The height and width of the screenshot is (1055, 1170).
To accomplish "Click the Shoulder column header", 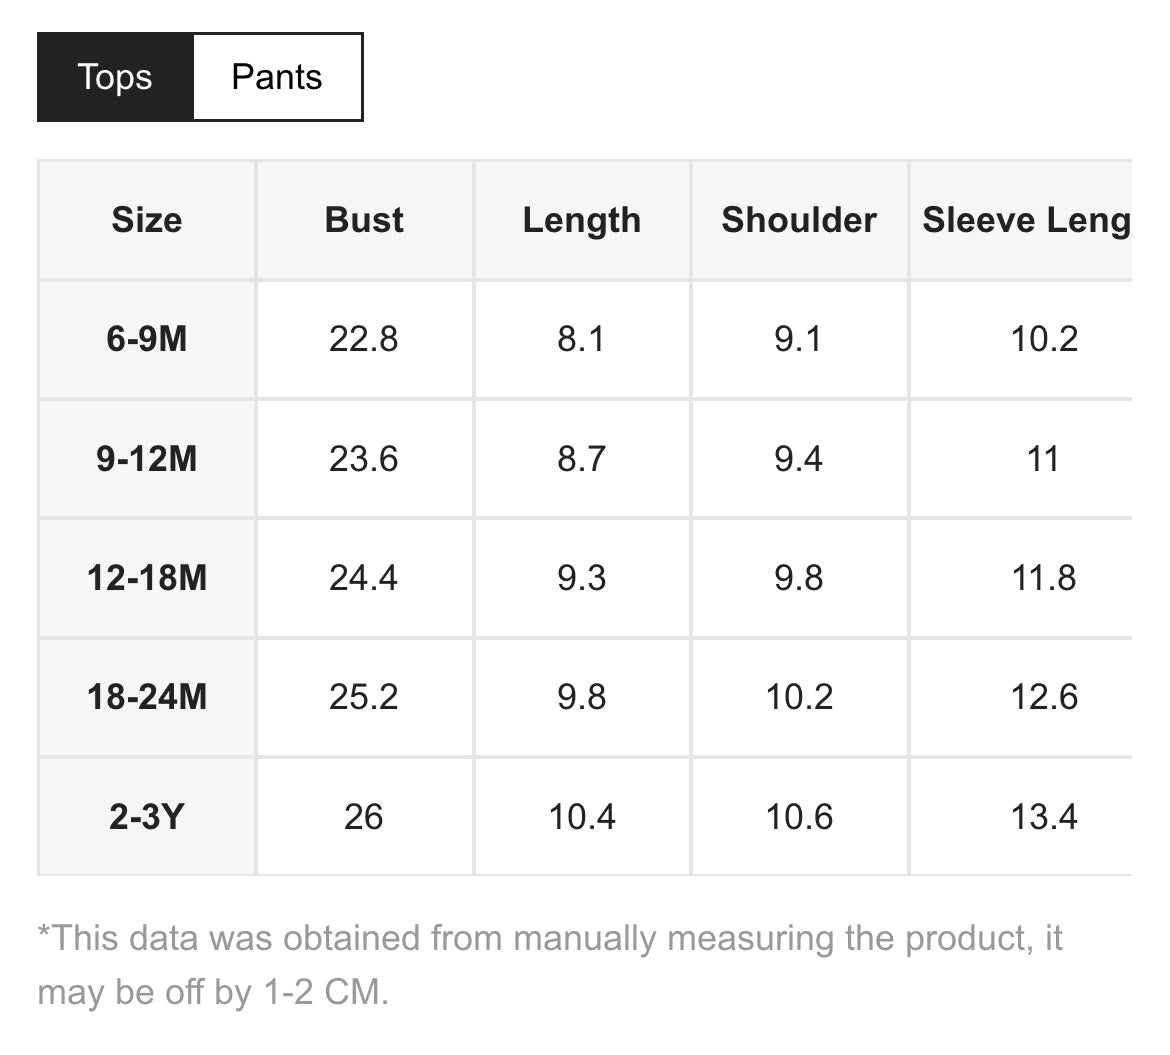I will pyautogui.click(x=799, y=220).
